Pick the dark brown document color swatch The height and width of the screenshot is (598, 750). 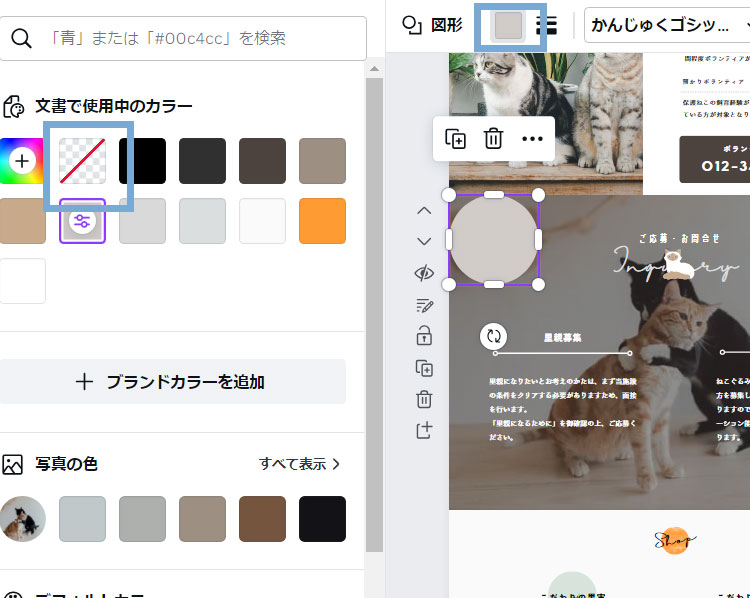(263, 161)
